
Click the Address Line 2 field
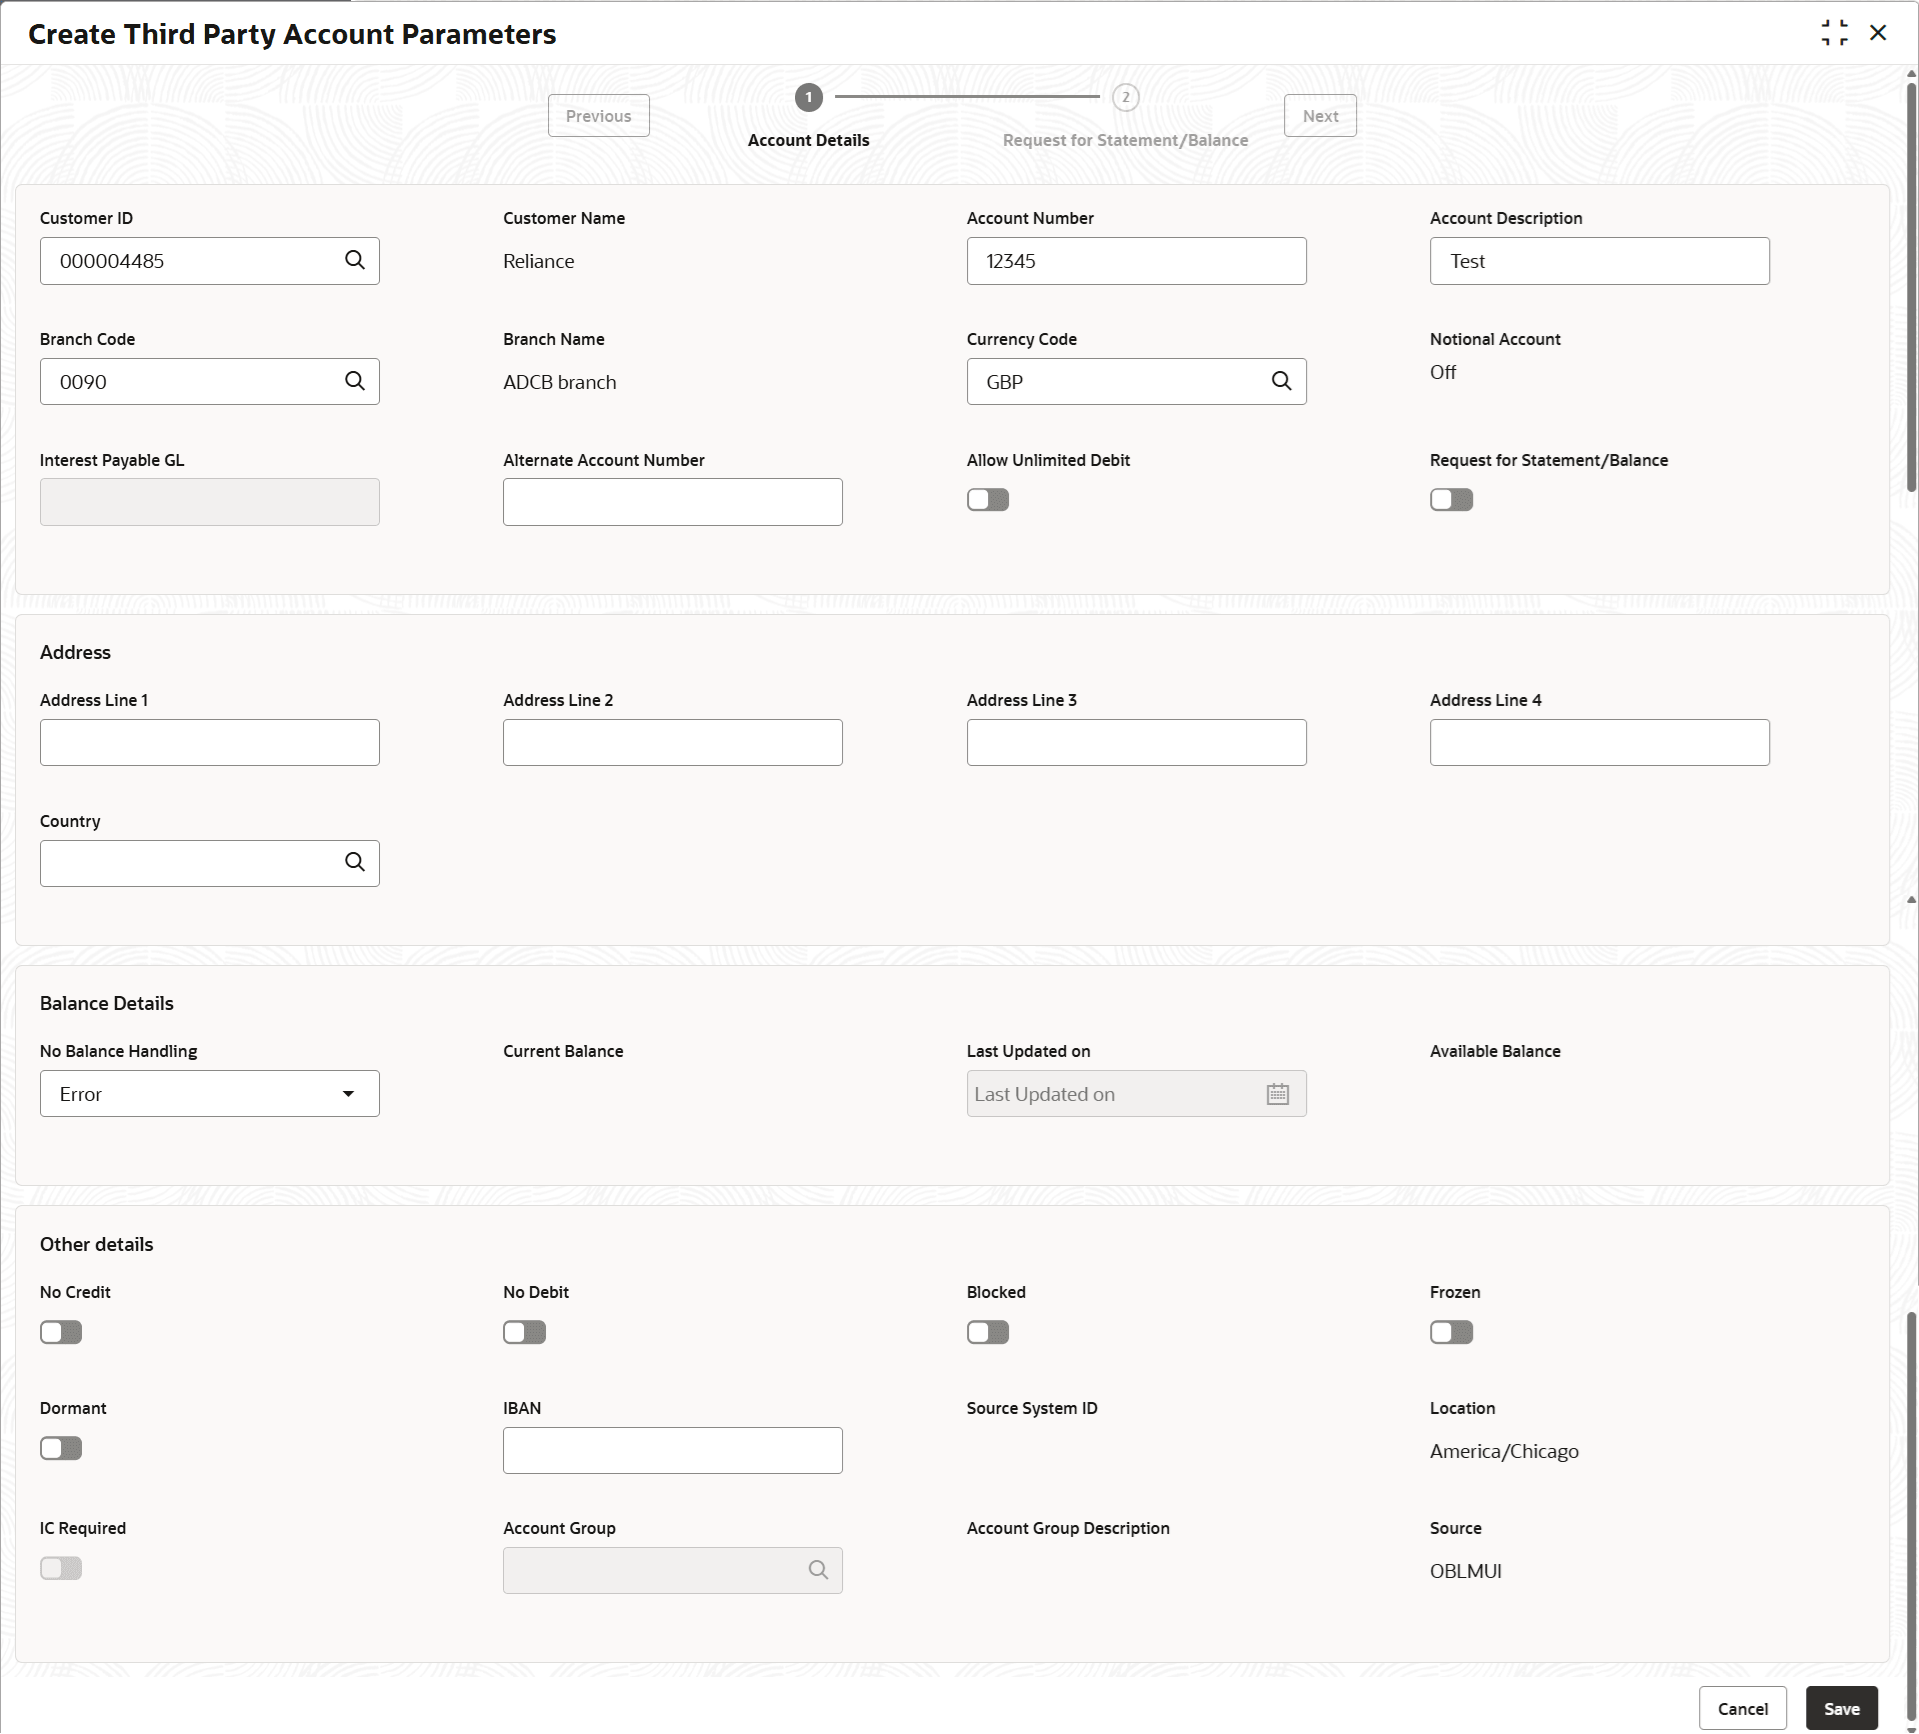click(673, 743)
